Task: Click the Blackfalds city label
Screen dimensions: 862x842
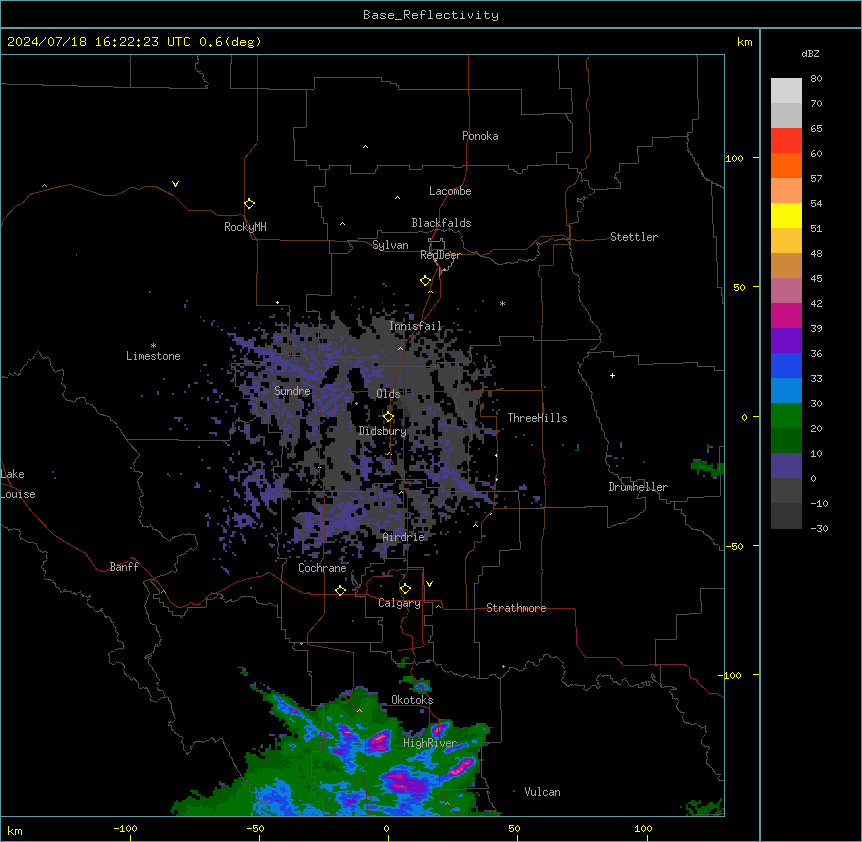Action: tap(441, 223)
